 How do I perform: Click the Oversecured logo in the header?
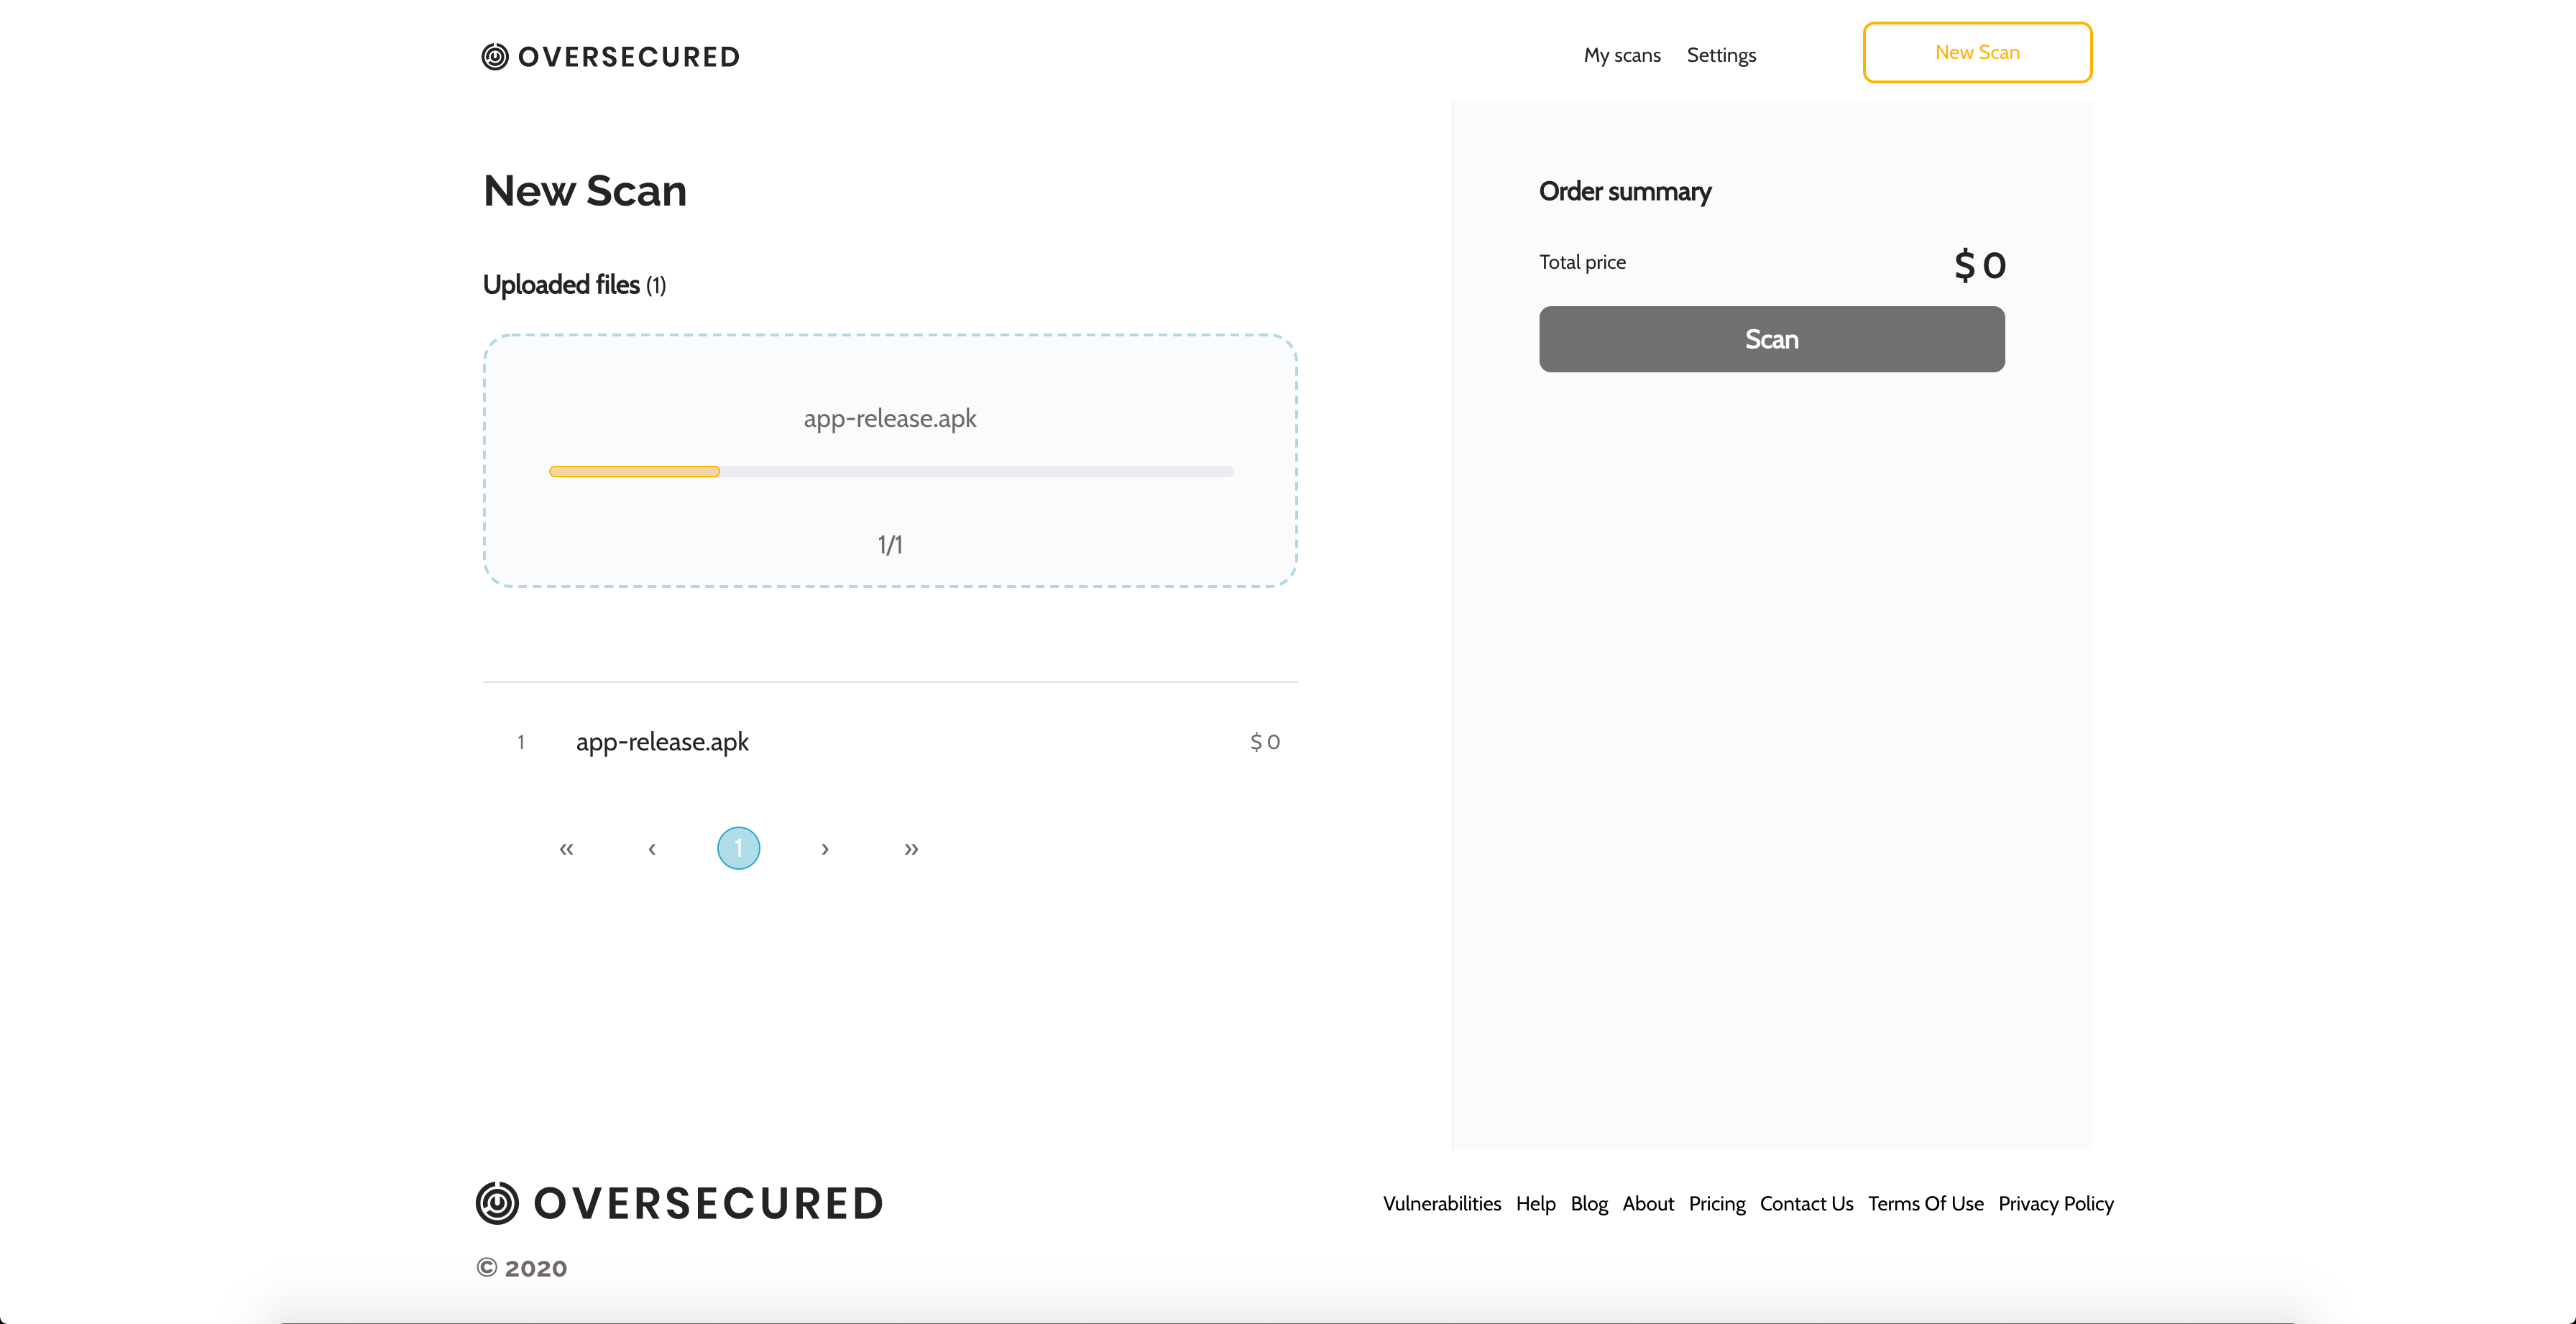[610, 56]
